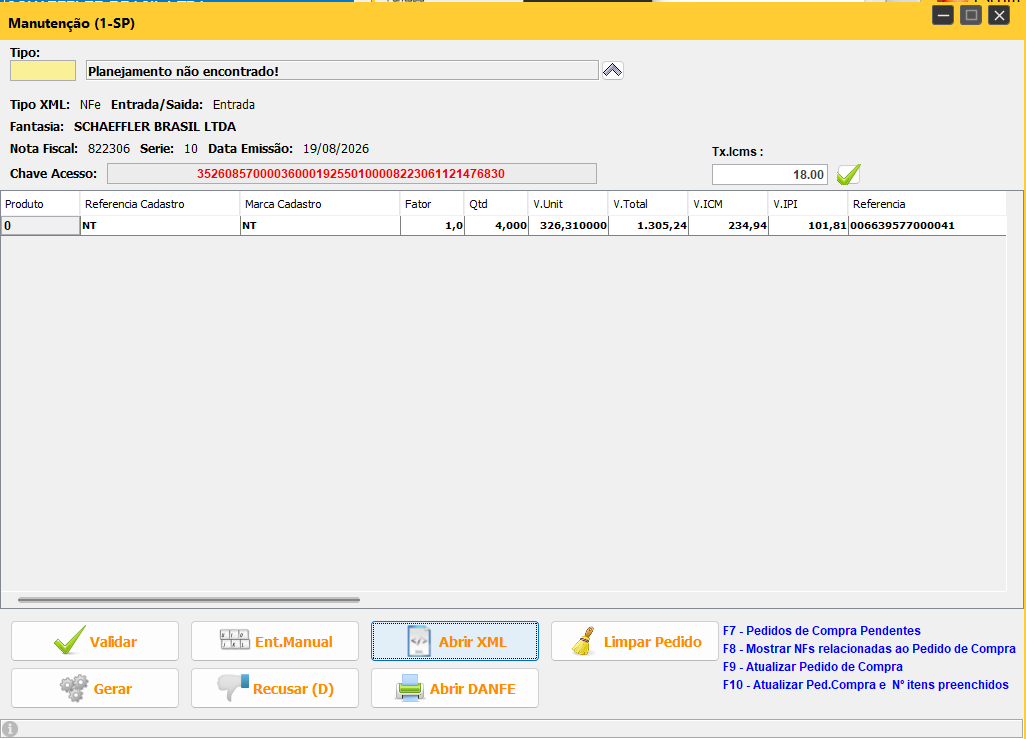This screenshot has height=739, width=1026.
Task: Click the green checkmark next to Tx.Icms
Action: 849,175
